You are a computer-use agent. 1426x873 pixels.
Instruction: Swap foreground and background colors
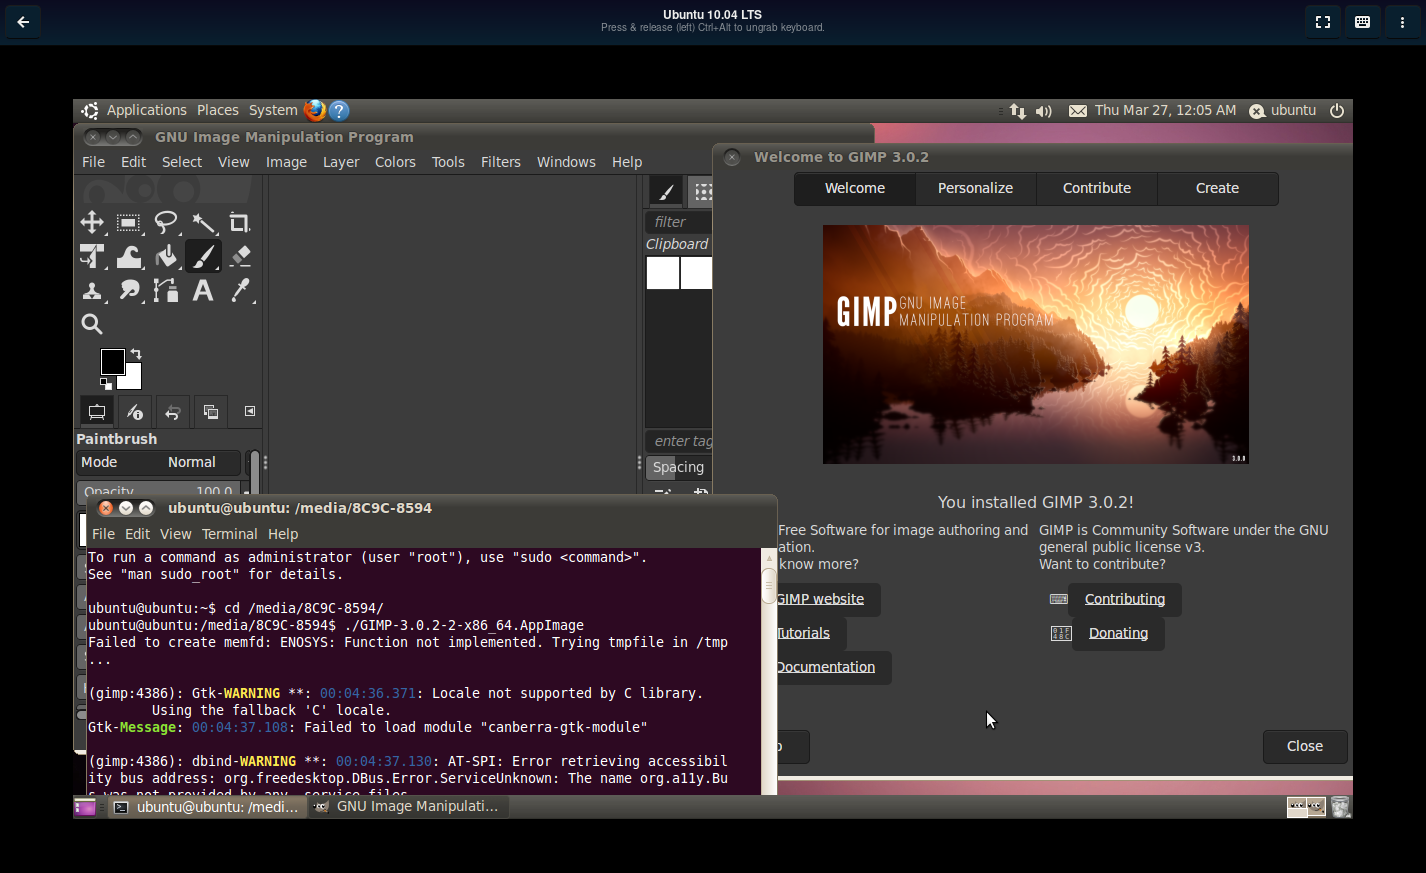136,354
